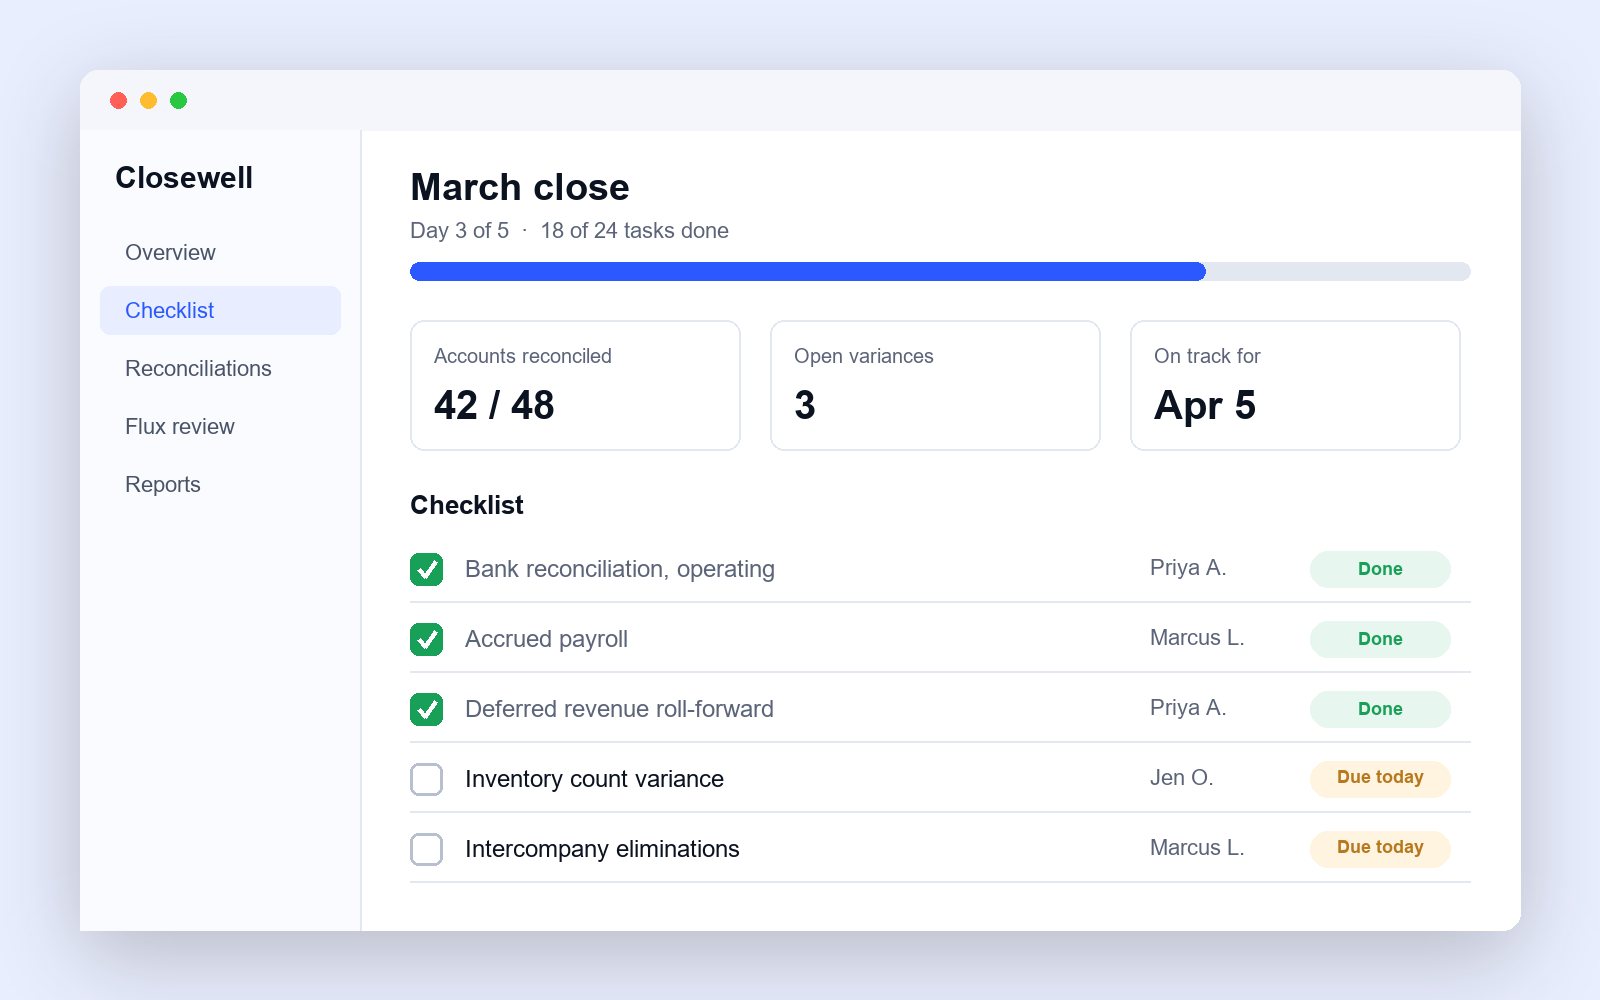Click Priya A. on Deferred revenue row
Screen dimensions: 1600x1000
[x=1188, y=708]
